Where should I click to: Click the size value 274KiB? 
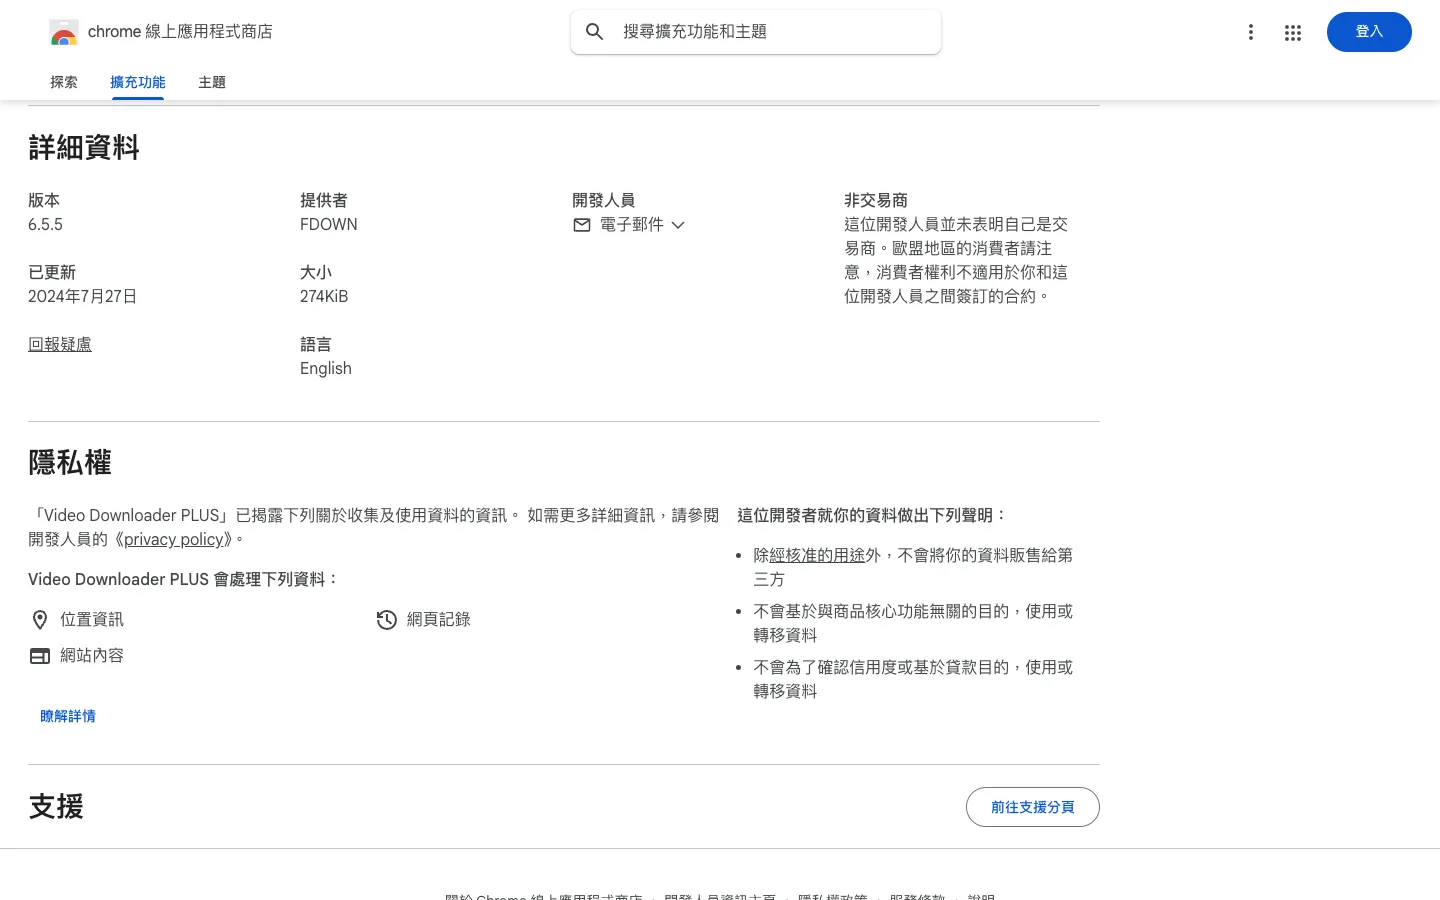click(x=324, y=297)
